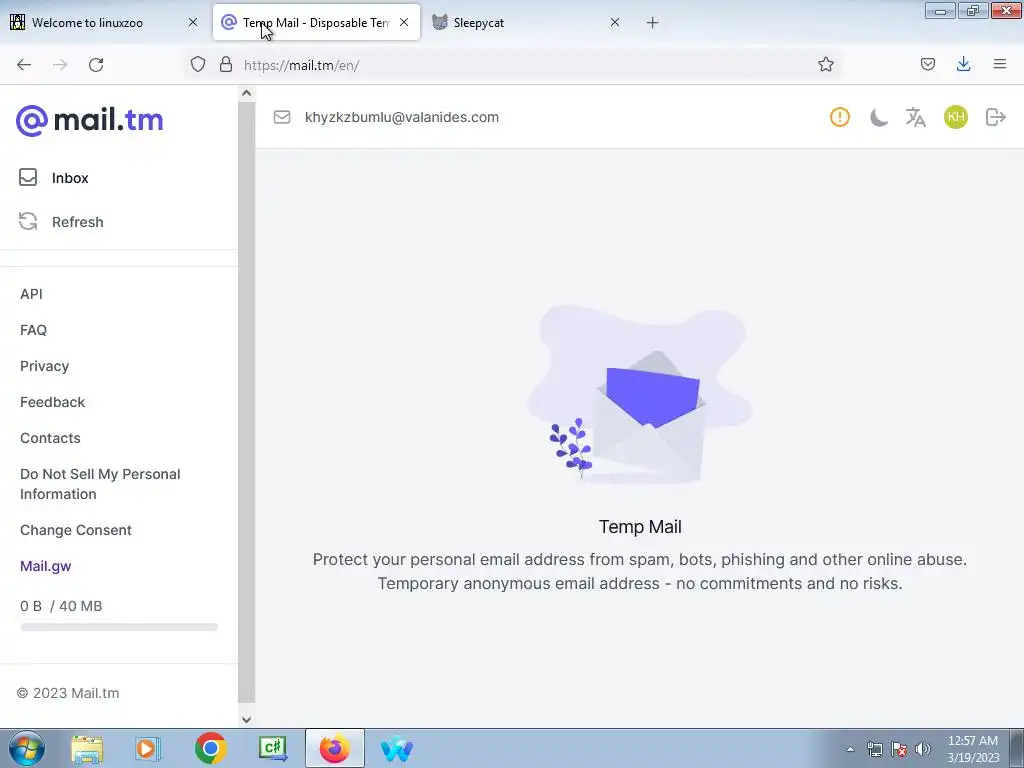
Task: Visit the Mail.gw link
Action: (46, 566)
